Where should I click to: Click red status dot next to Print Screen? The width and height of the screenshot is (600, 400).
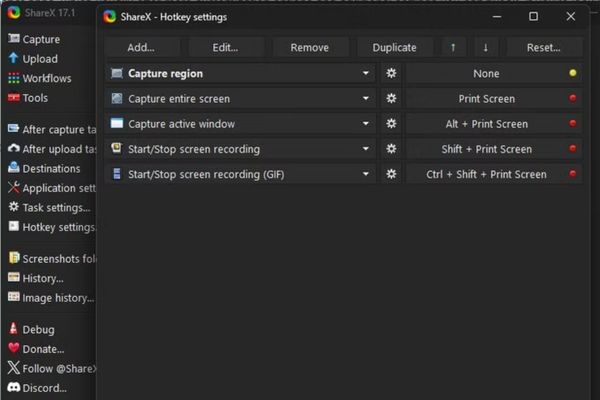(x=573, y=99)
